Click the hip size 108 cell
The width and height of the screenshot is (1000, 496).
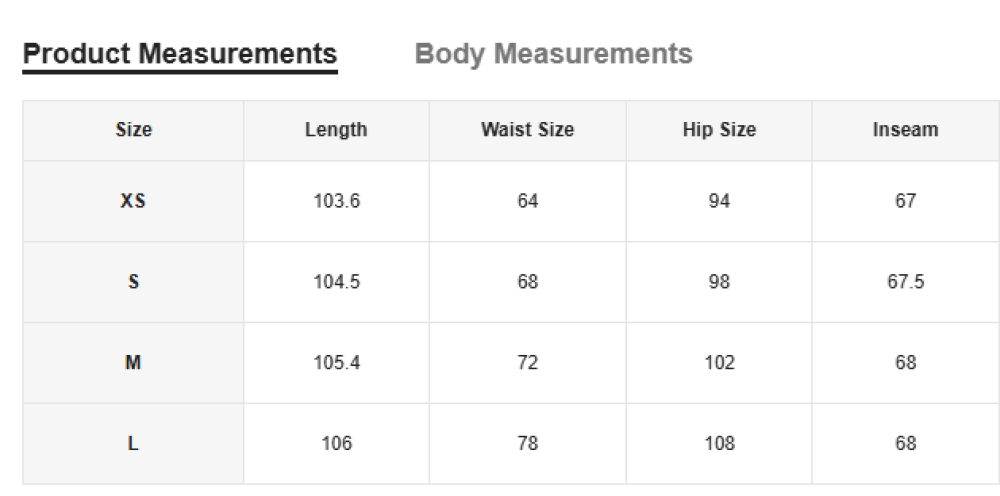[719, 444]
